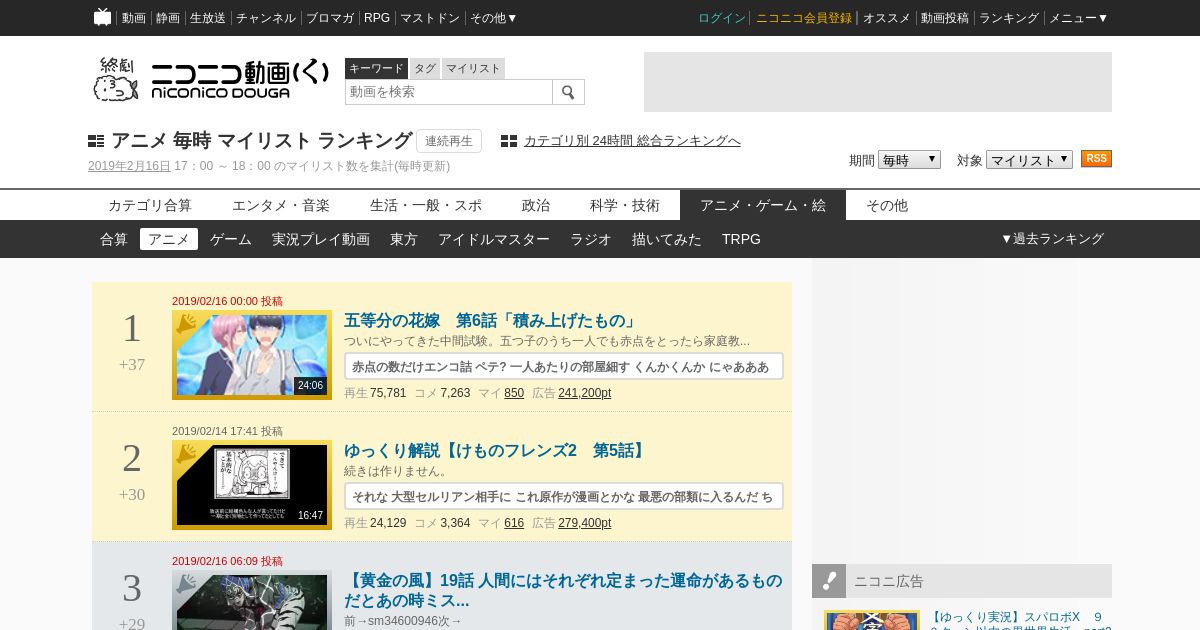Screen dimensions: 1200x630
Task: Switch to エンタメ・音楽 tab
Action: click(x=281, y=205)
